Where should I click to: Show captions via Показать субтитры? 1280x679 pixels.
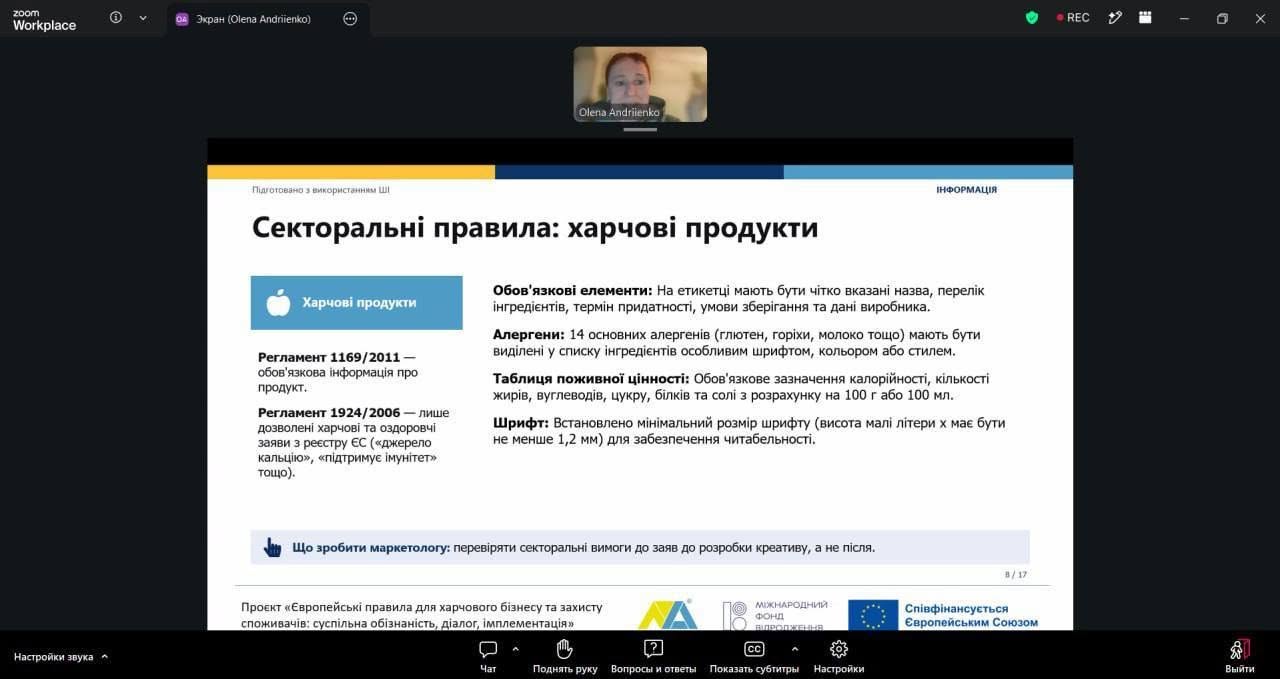754,656
